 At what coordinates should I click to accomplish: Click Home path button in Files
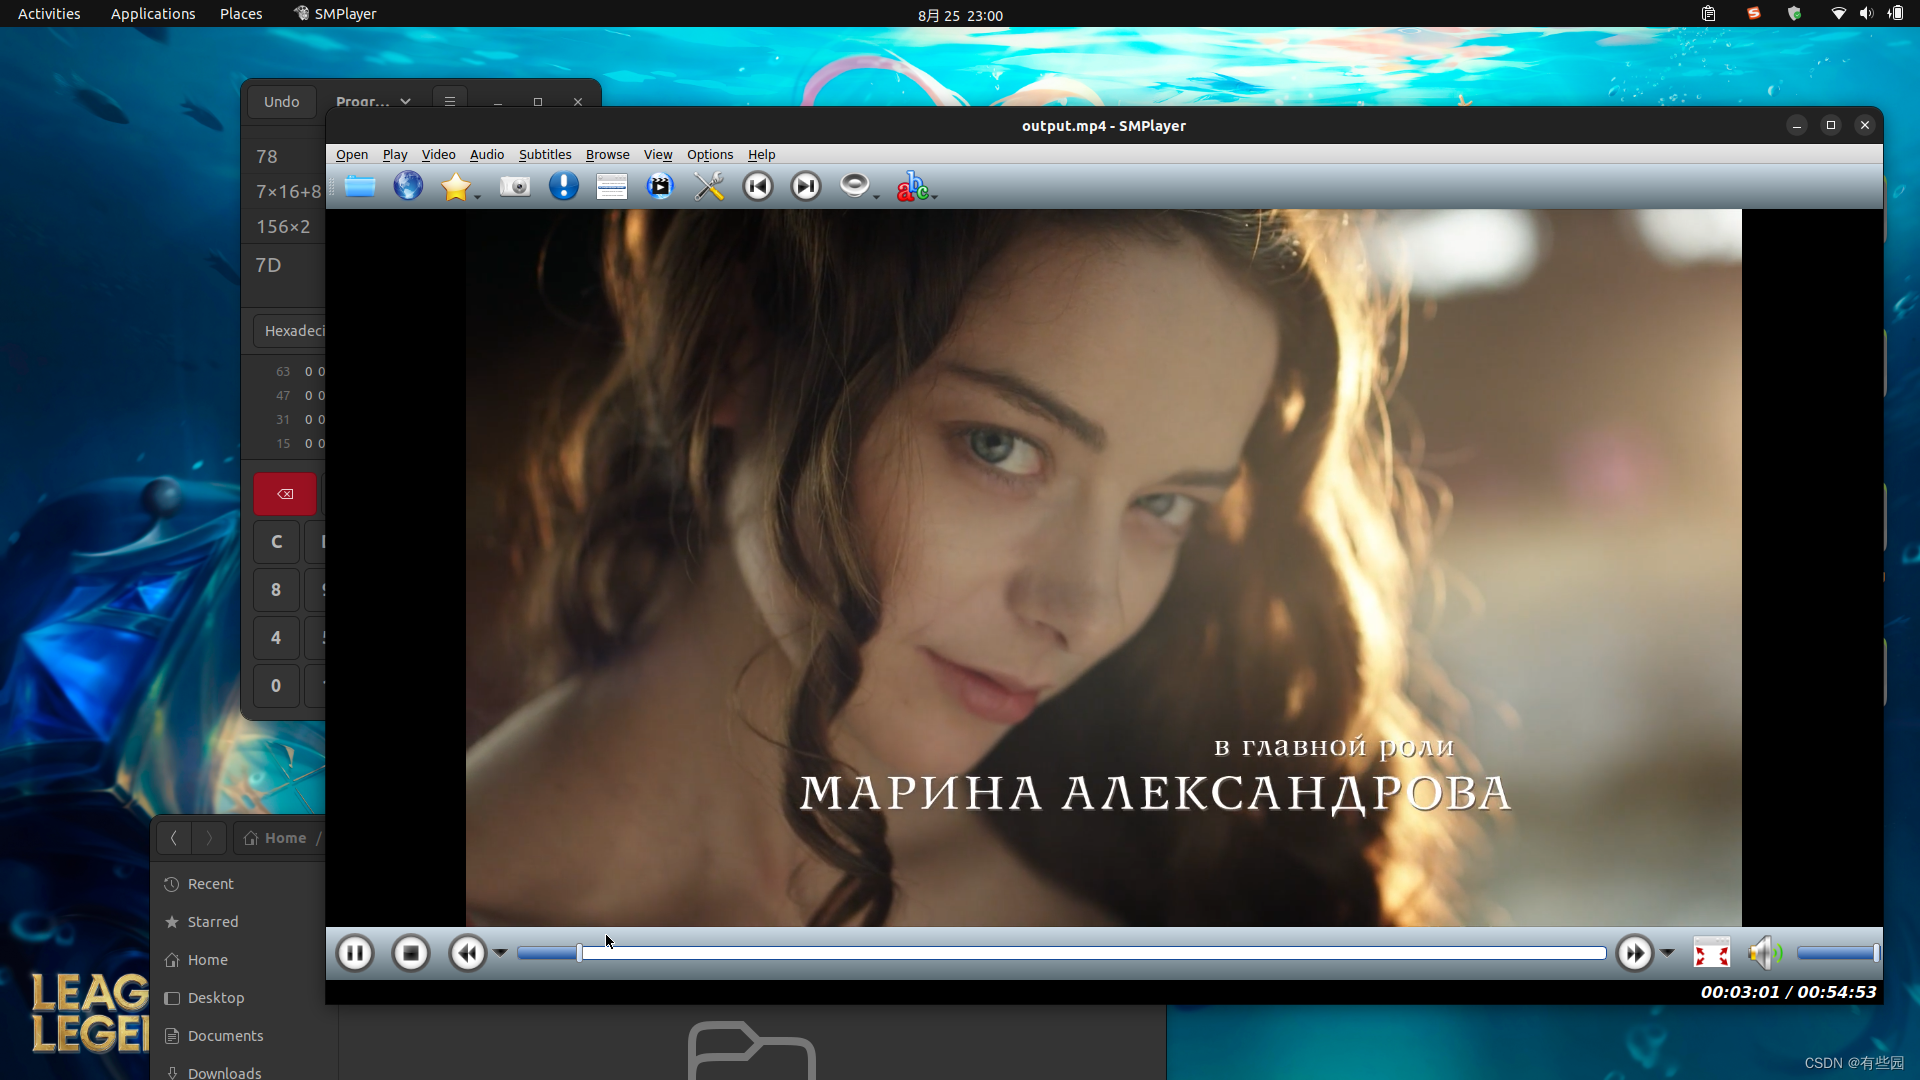[276, 838]
